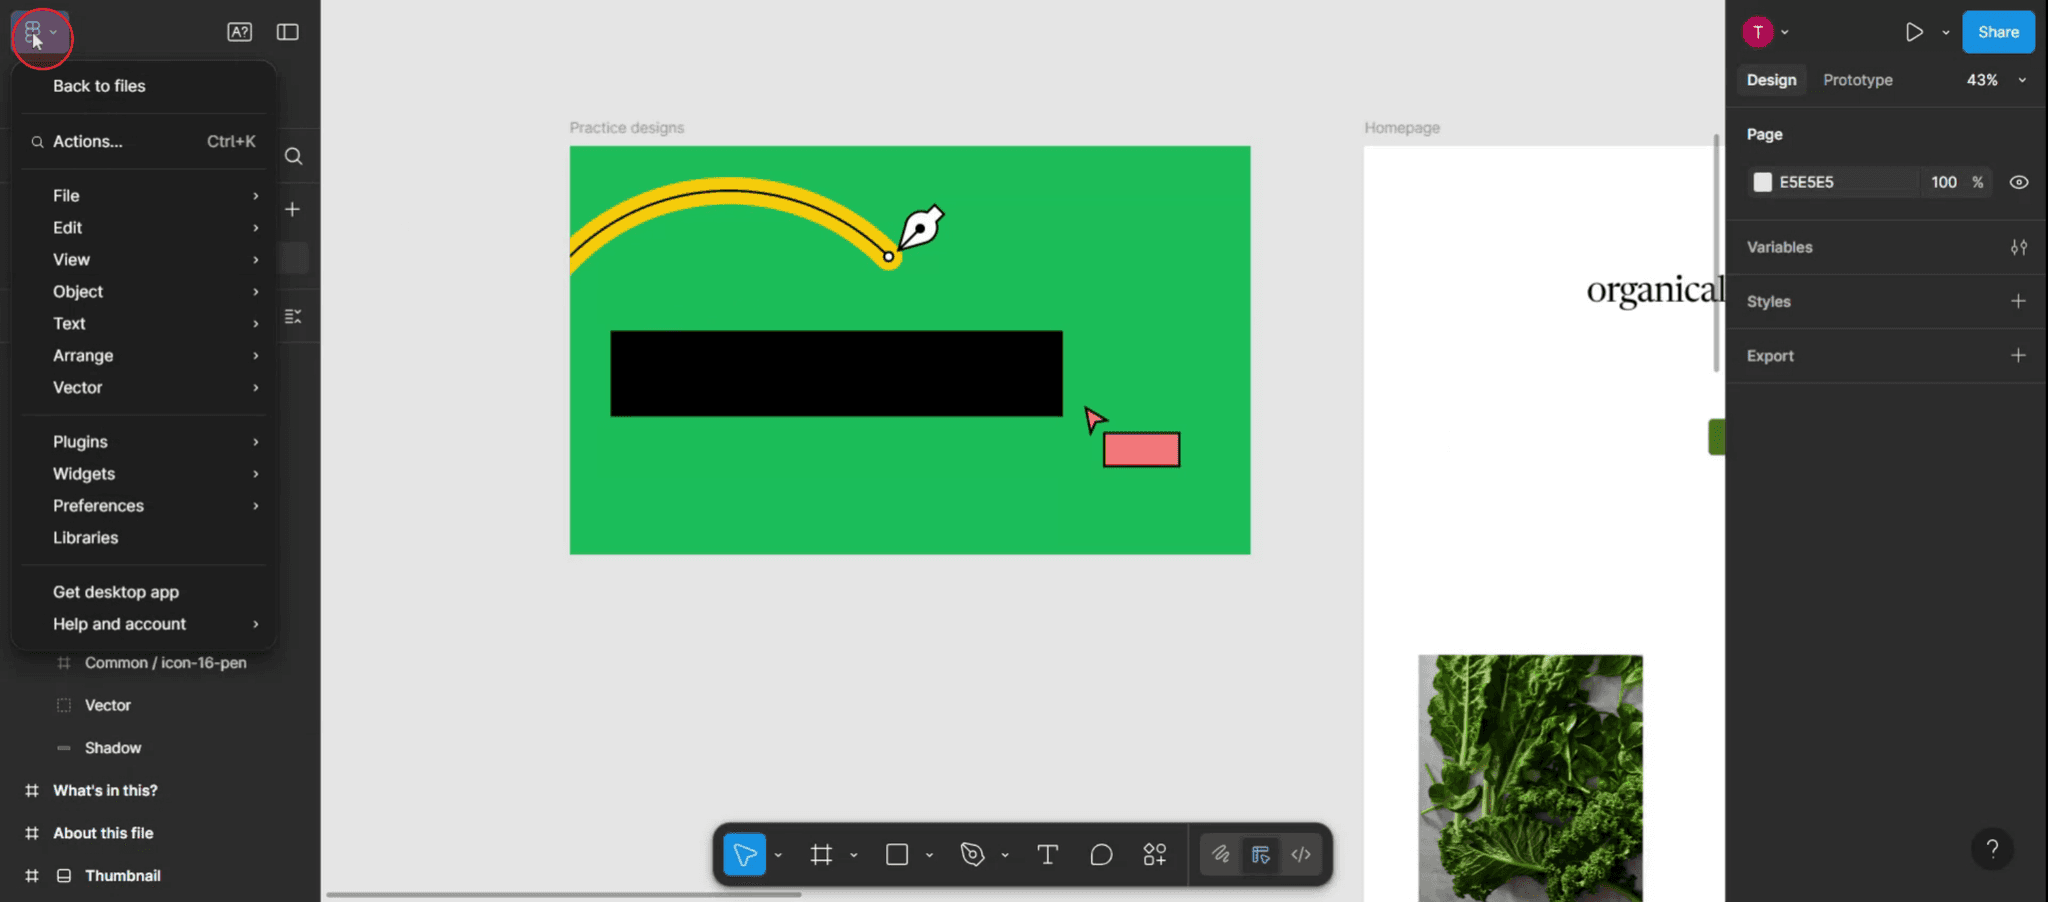
Task: Select the Rectangle shape tool
Action: tap(897, 855)
